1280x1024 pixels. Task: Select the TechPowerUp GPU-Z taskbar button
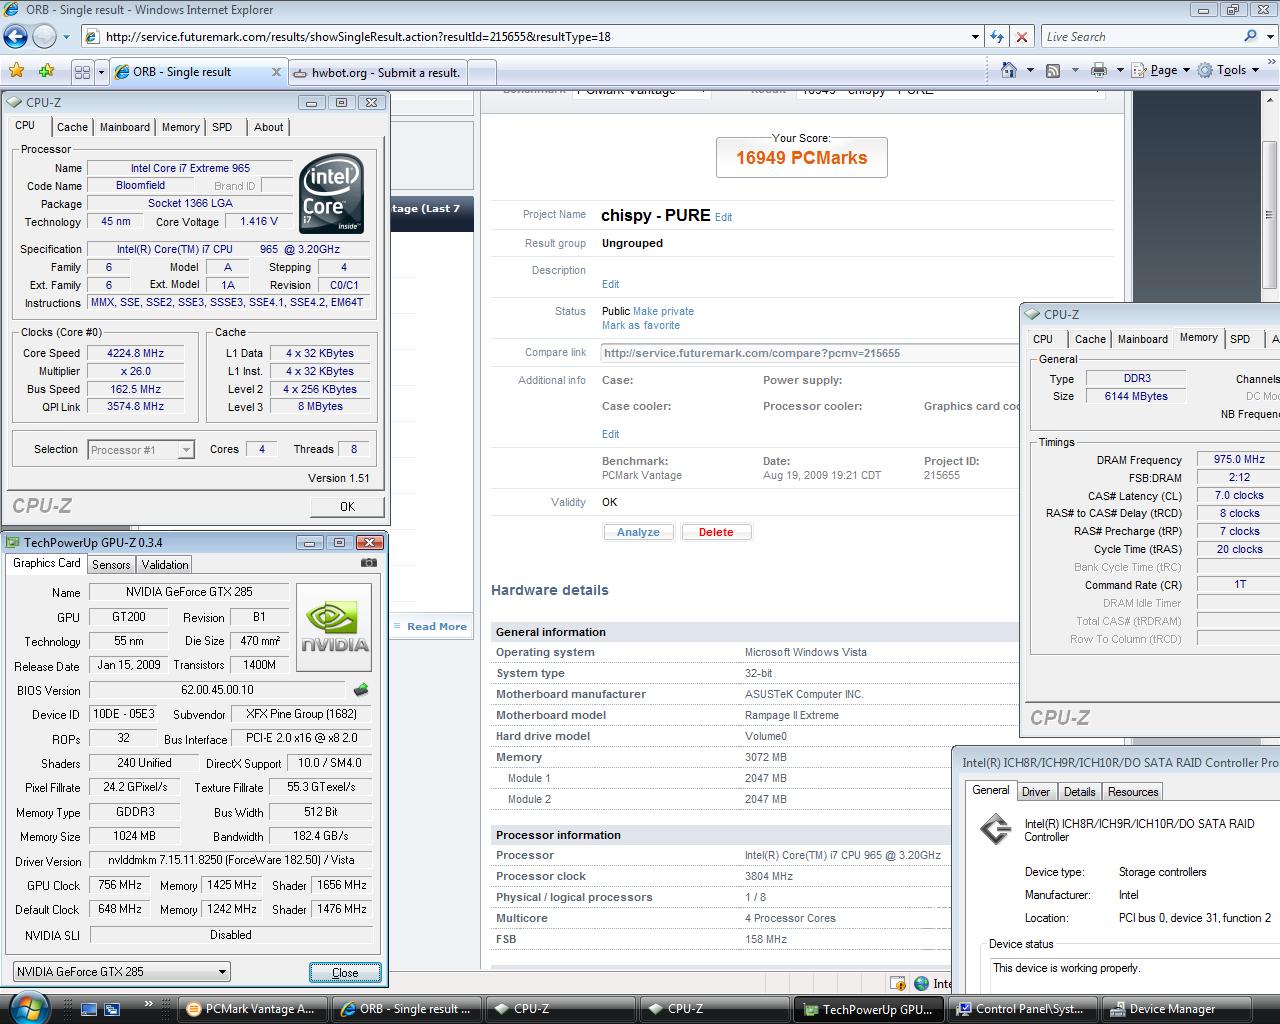pyautogui.click(x=868, y=1009)
